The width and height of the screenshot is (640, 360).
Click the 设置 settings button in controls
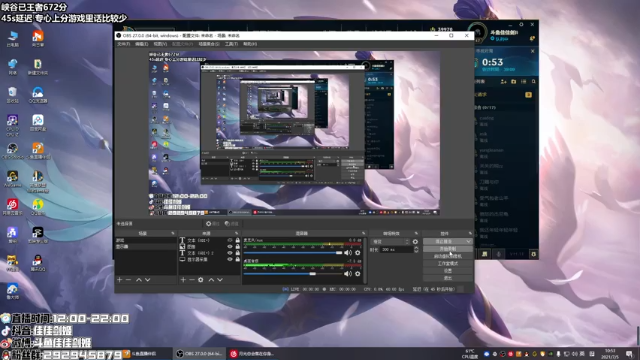click(x=448, y=271)
